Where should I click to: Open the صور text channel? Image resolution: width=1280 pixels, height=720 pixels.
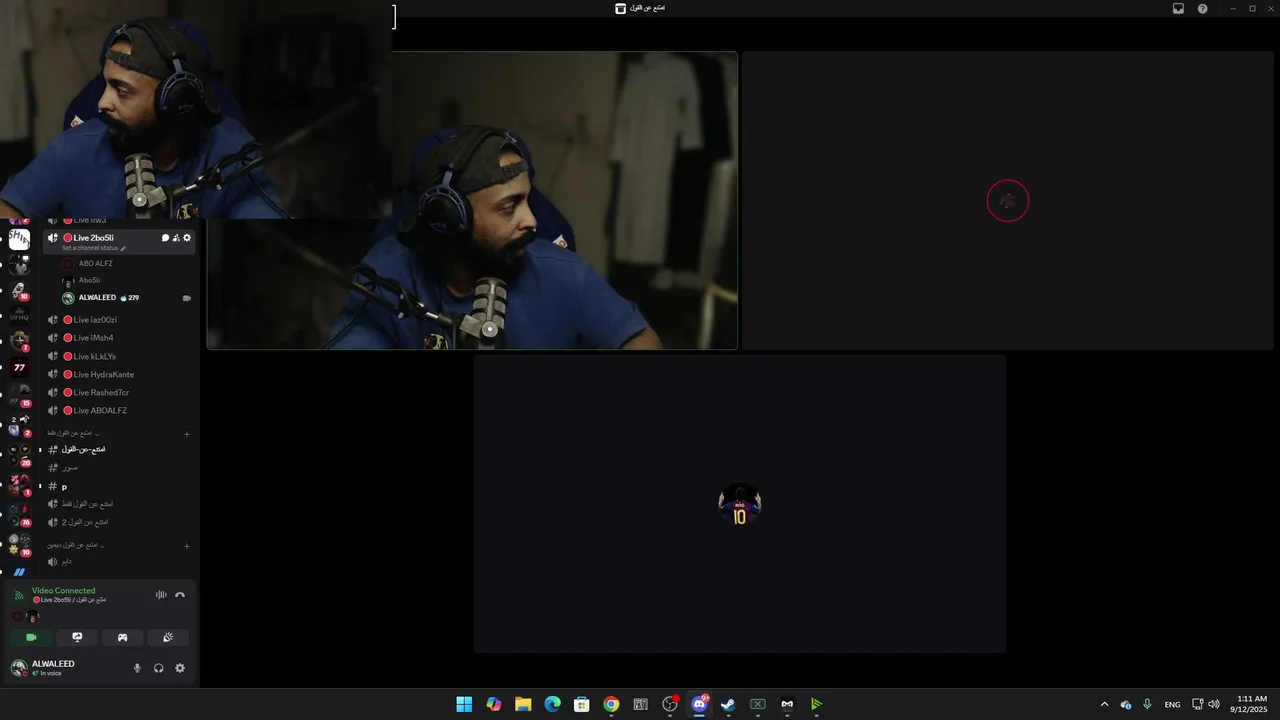tap(118, 467)
